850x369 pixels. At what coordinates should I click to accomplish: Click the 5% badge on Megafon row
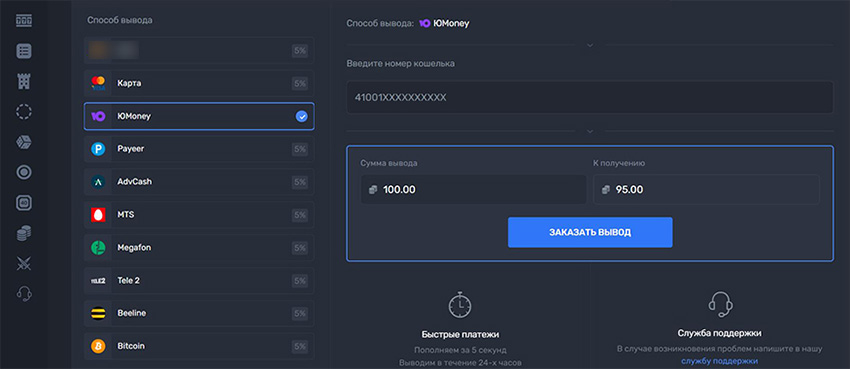point(300,248)
